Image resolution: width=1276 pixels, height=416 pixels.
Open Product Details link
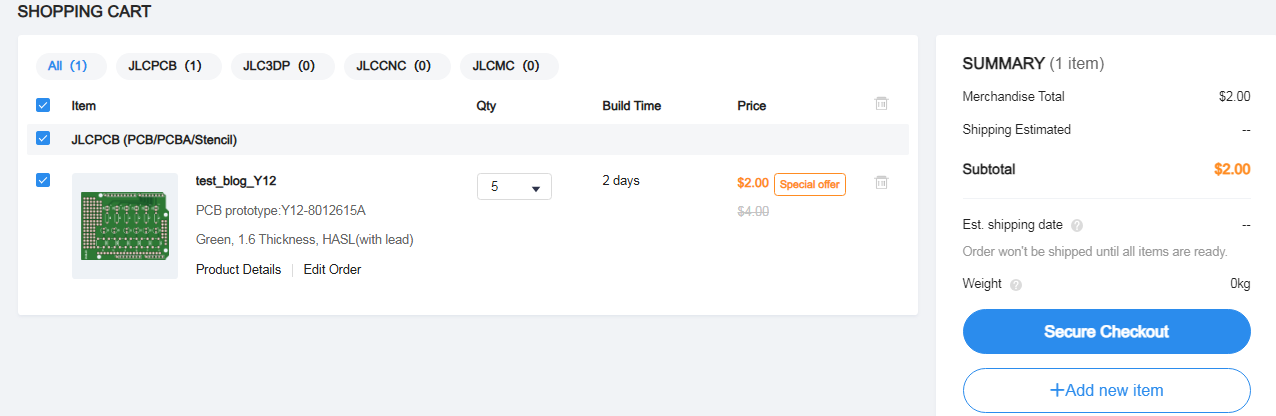pyautogui.click(x=238, y=269)
